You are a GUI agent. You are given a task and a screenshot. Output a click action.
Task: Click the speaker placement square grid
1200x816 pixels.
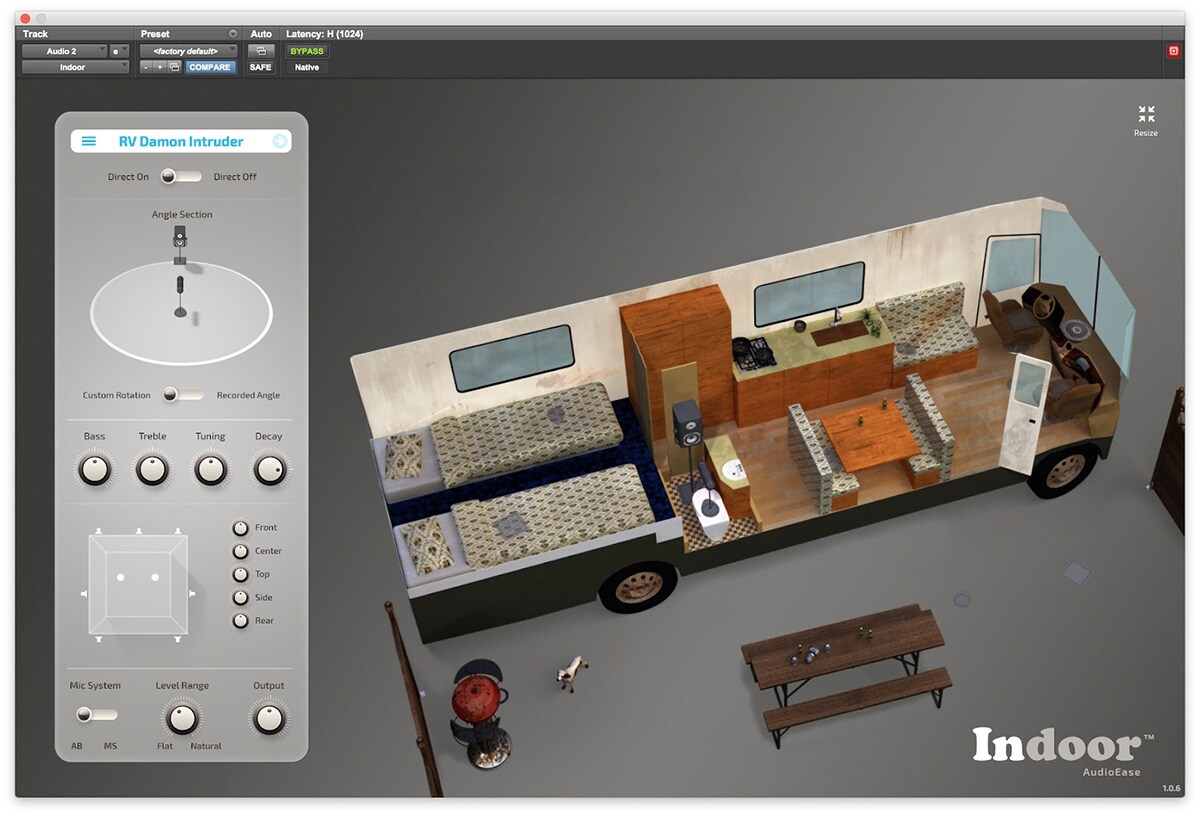coord(138,585)
